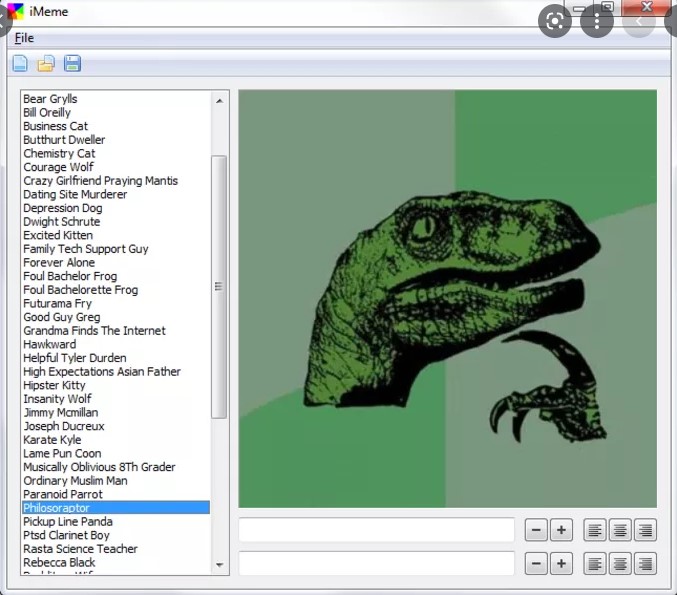677x595 pixels.
Task: Align bottom caption text right
Action: coord(645,563)
